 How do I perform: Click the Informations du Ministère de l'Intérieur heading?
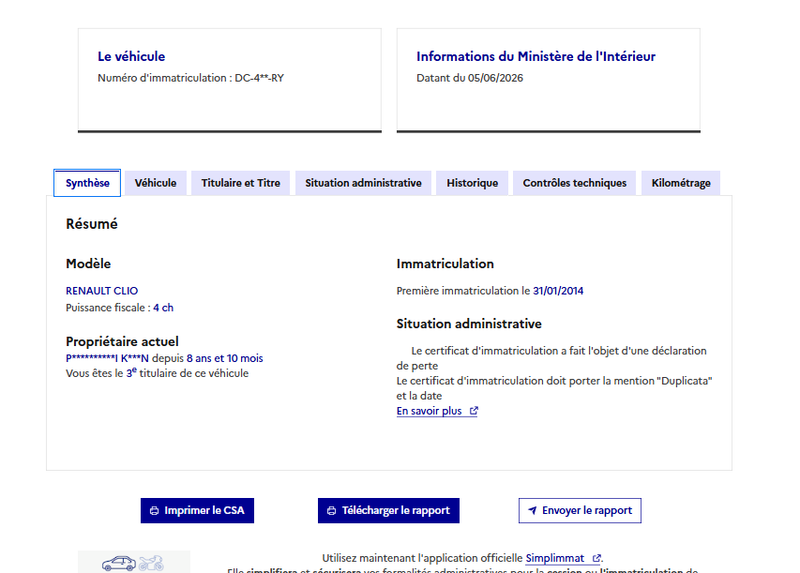(536, 56)
